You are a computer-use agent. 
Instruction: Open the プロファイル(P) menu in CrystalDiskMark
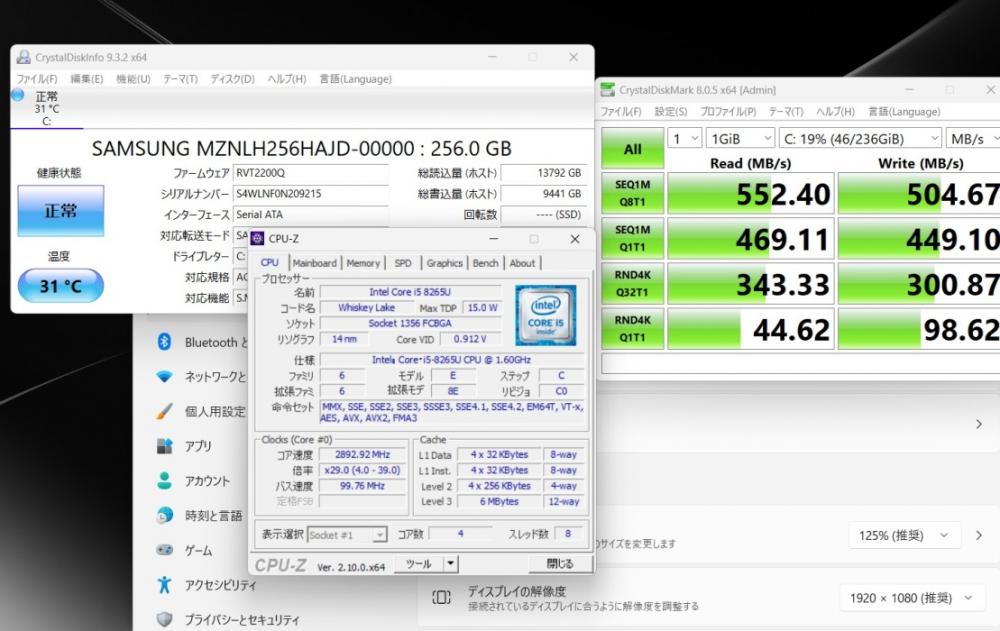pyautogui.click(x=728, y=112)
